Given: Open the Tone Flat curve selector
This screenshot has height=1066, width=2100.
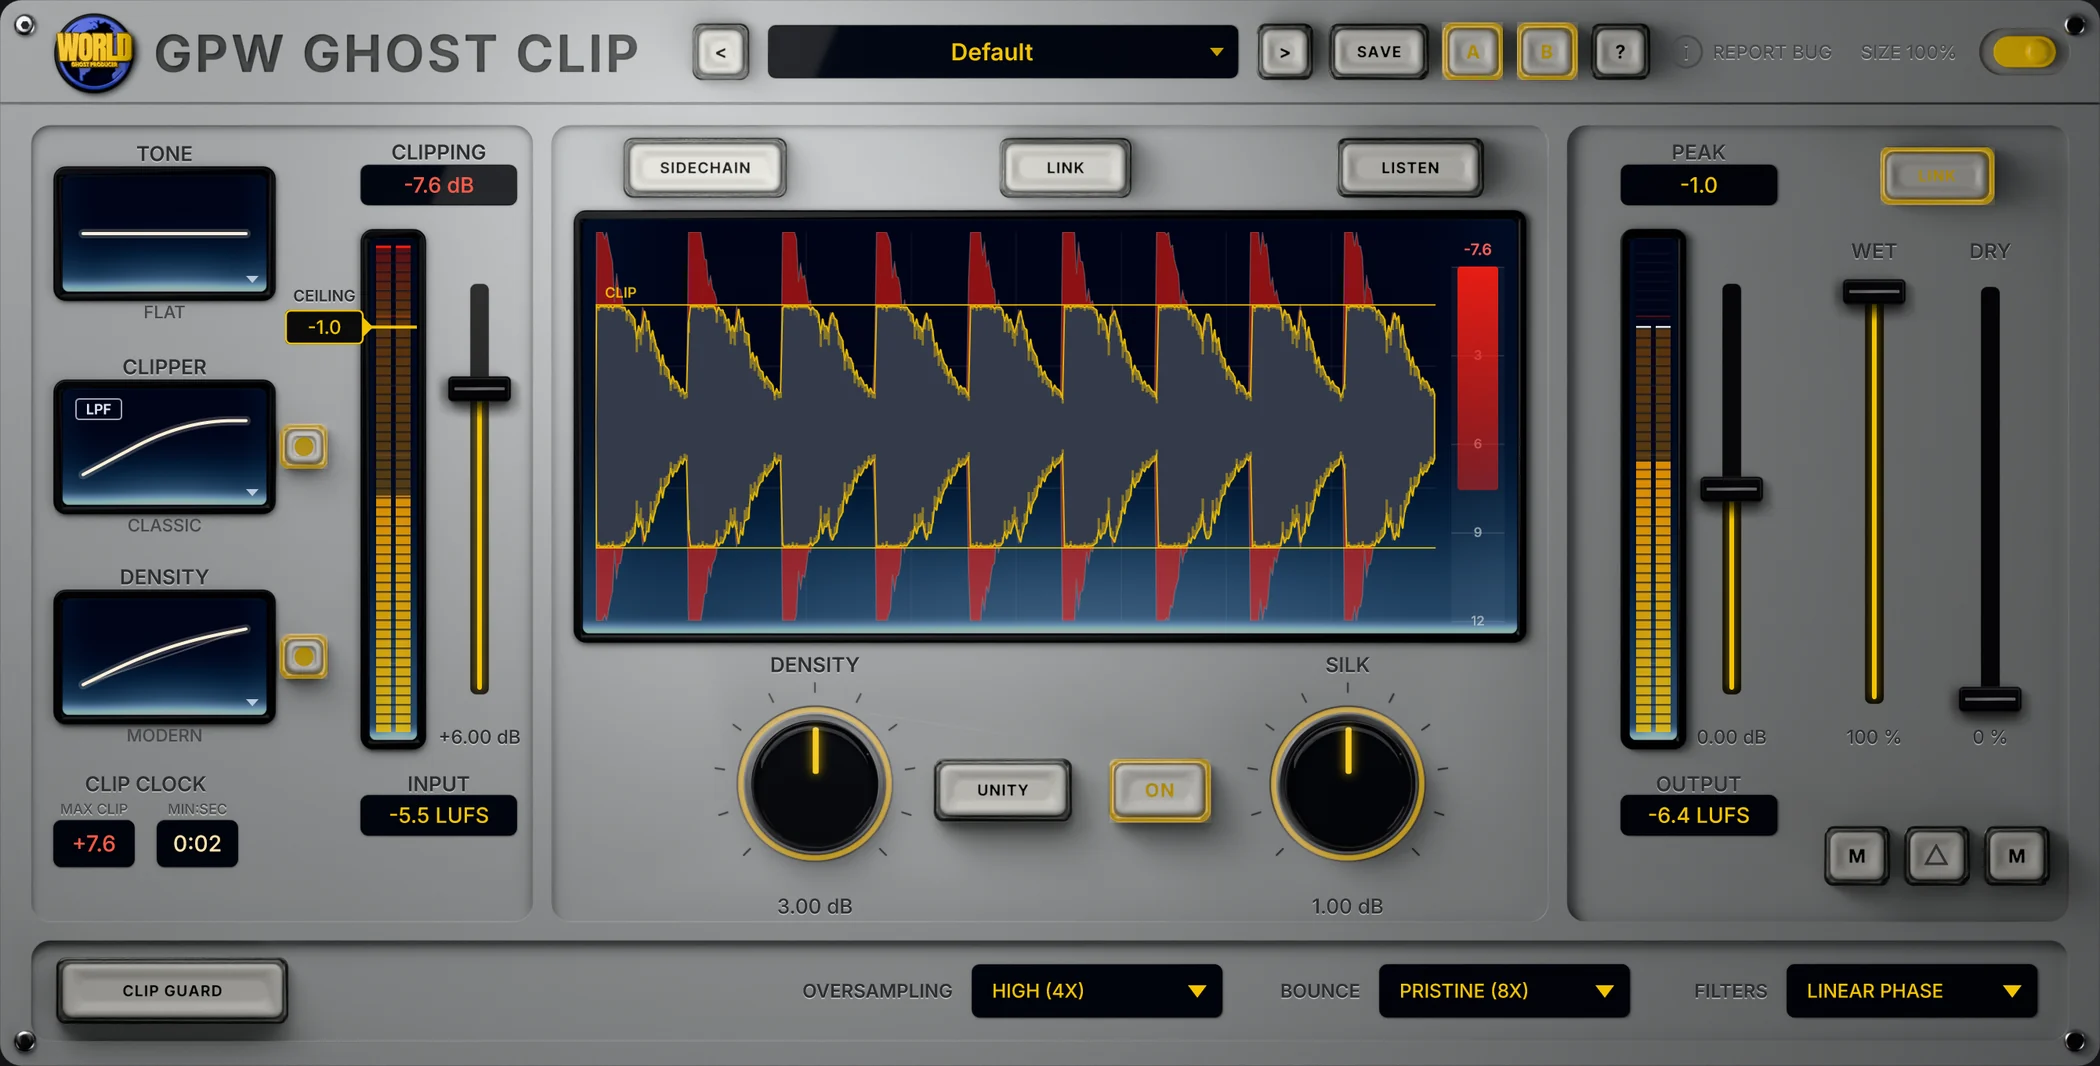Looking at the screenshot, I should (164, 234).
